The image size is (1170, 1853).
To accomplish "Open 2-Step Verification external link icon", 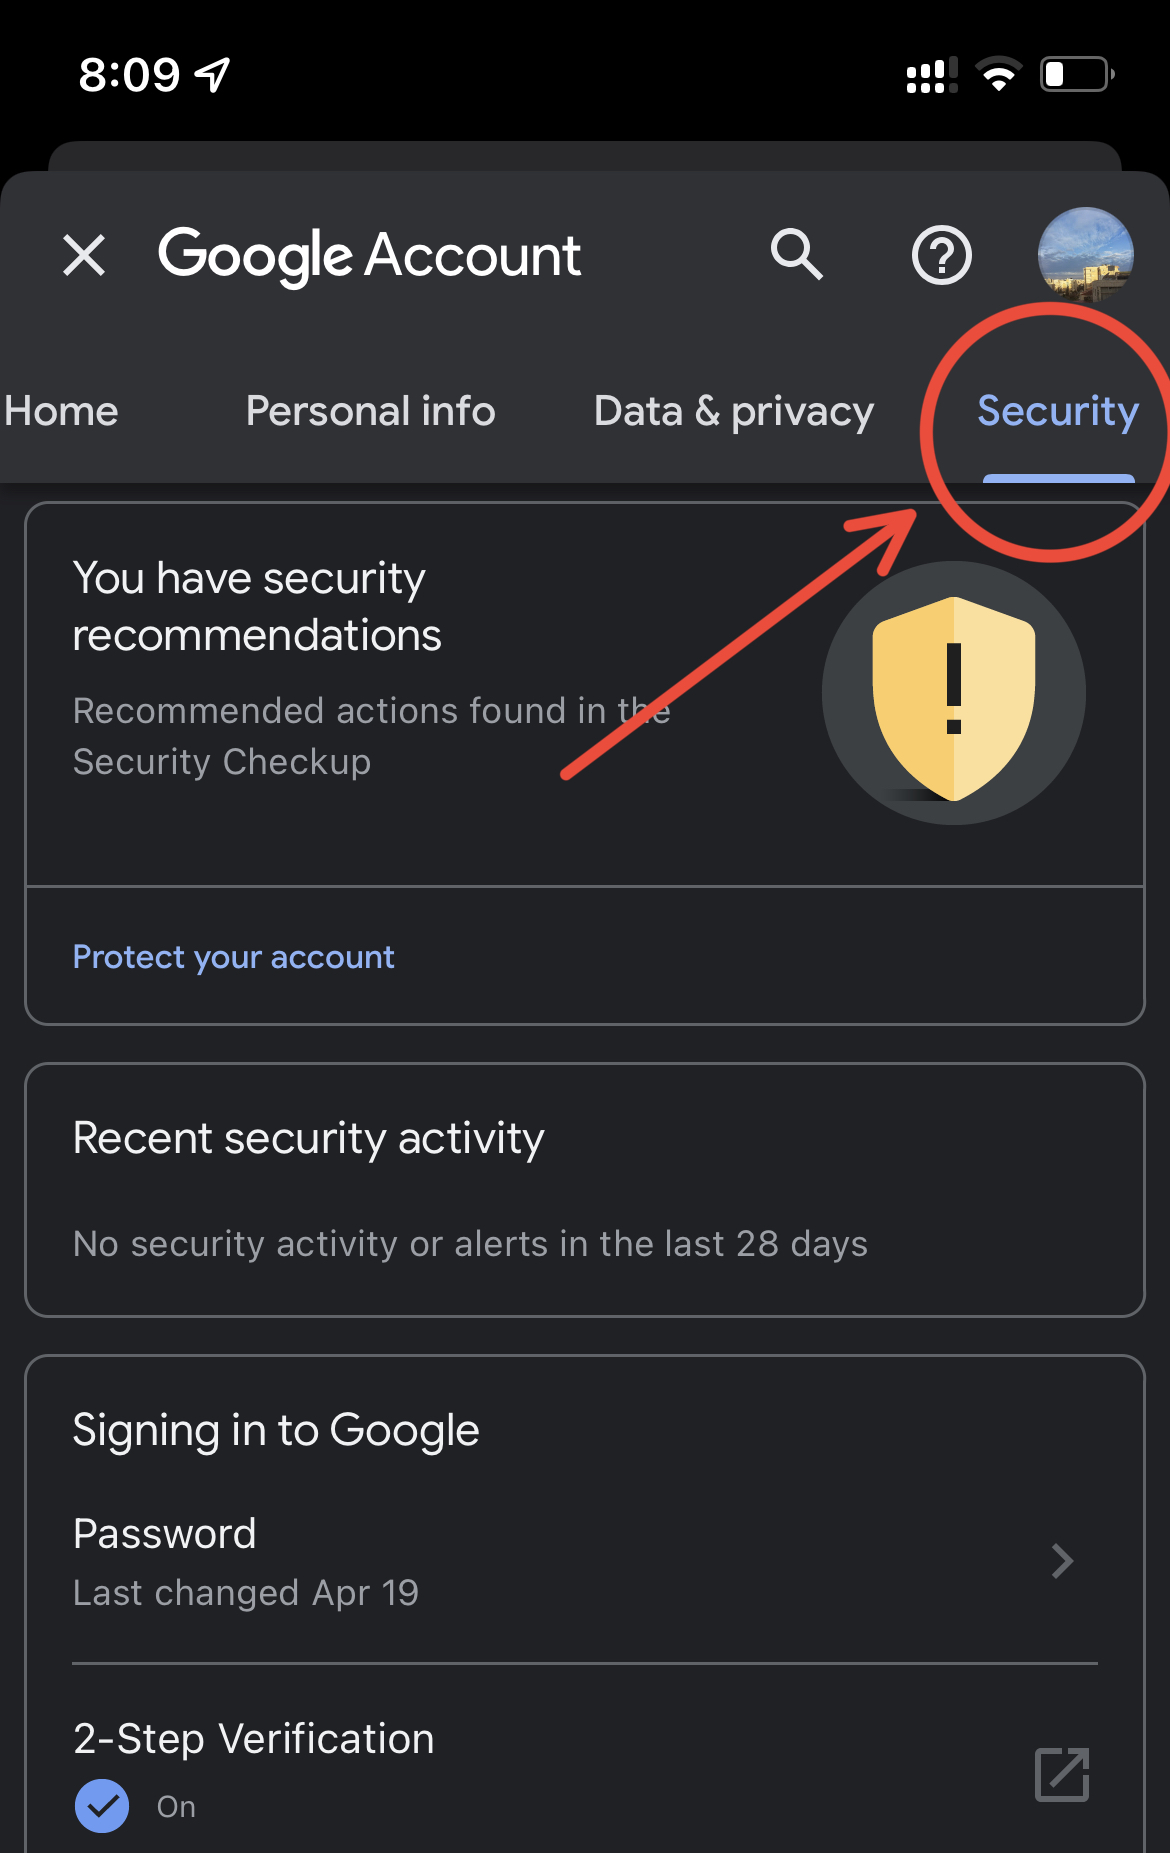I will click(1062, 1774).
